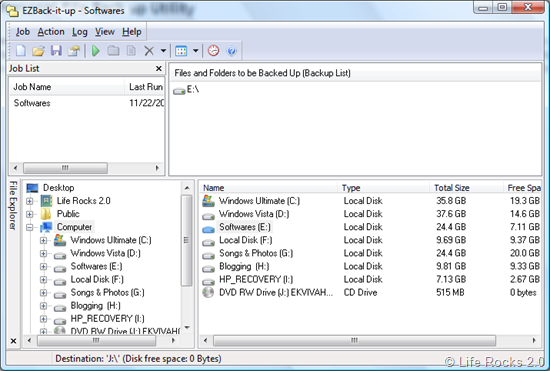Save the job with the floppy disk icon
Image resolution: width=550 pixels, height=371 pixels.
pos(56,51)
